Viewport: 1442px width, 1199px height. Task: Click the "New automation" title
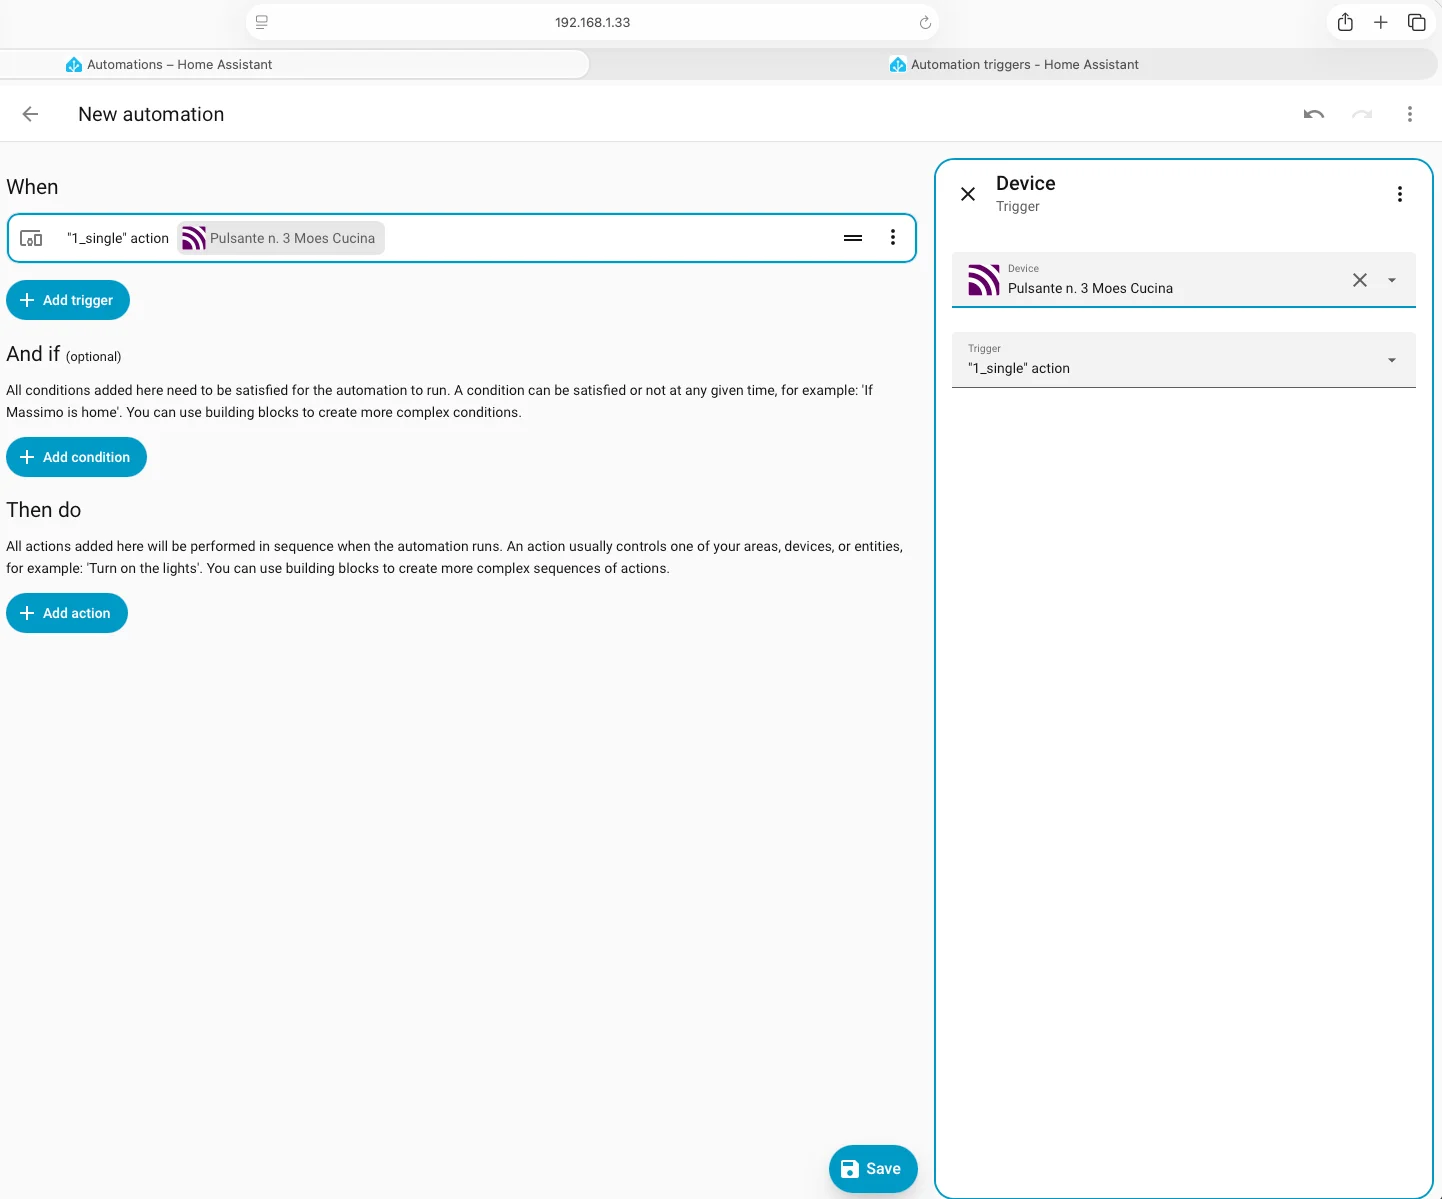coord(151,114)
